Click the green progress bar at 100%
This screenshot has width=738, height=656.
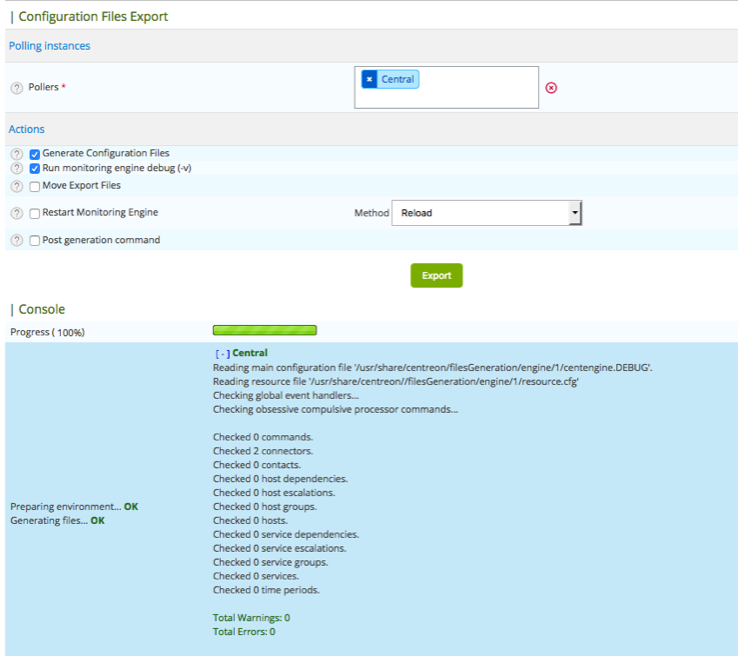click(x=265, y=331)
